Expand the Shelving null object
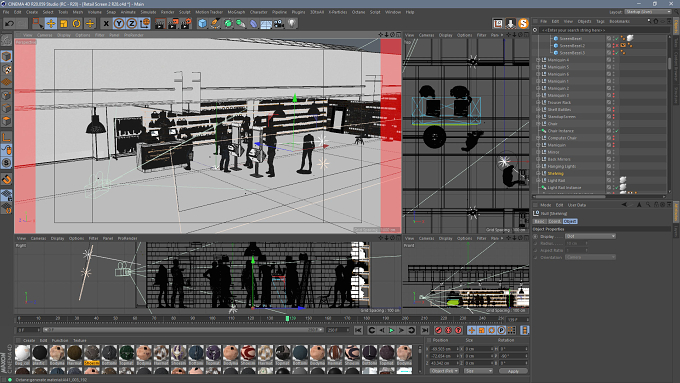 point(538,173)
